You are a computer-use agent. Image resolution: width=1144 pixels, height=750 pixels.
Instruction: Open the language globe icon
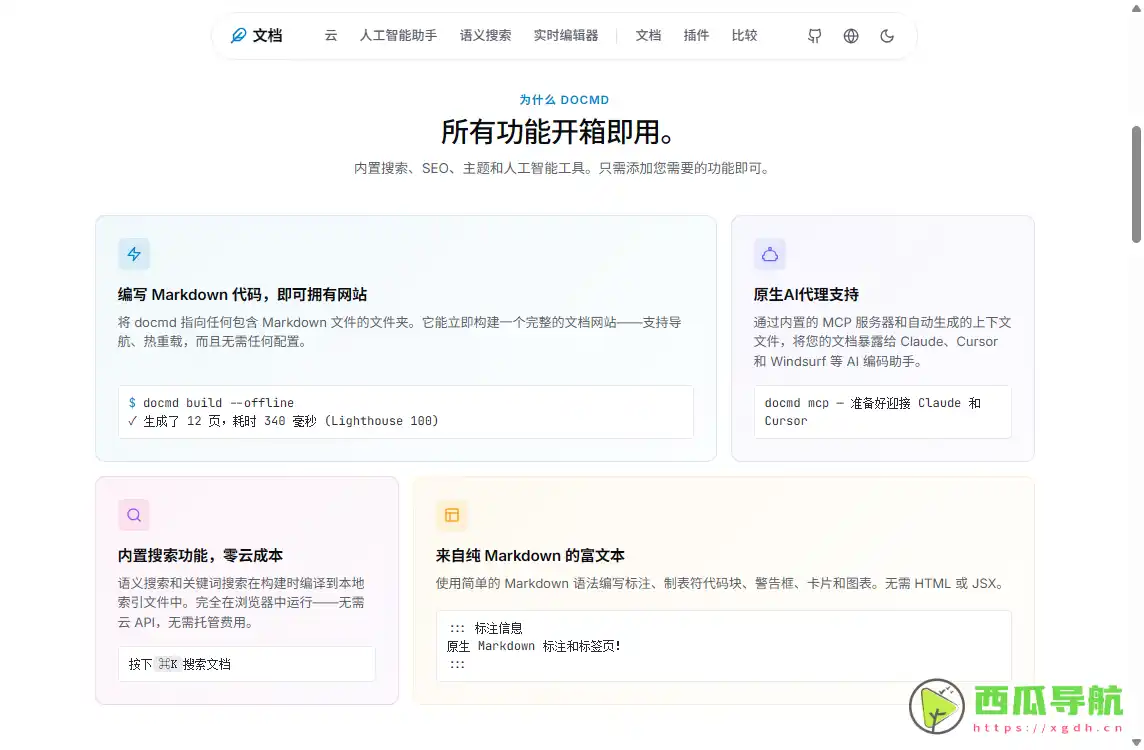pos(851,35)
